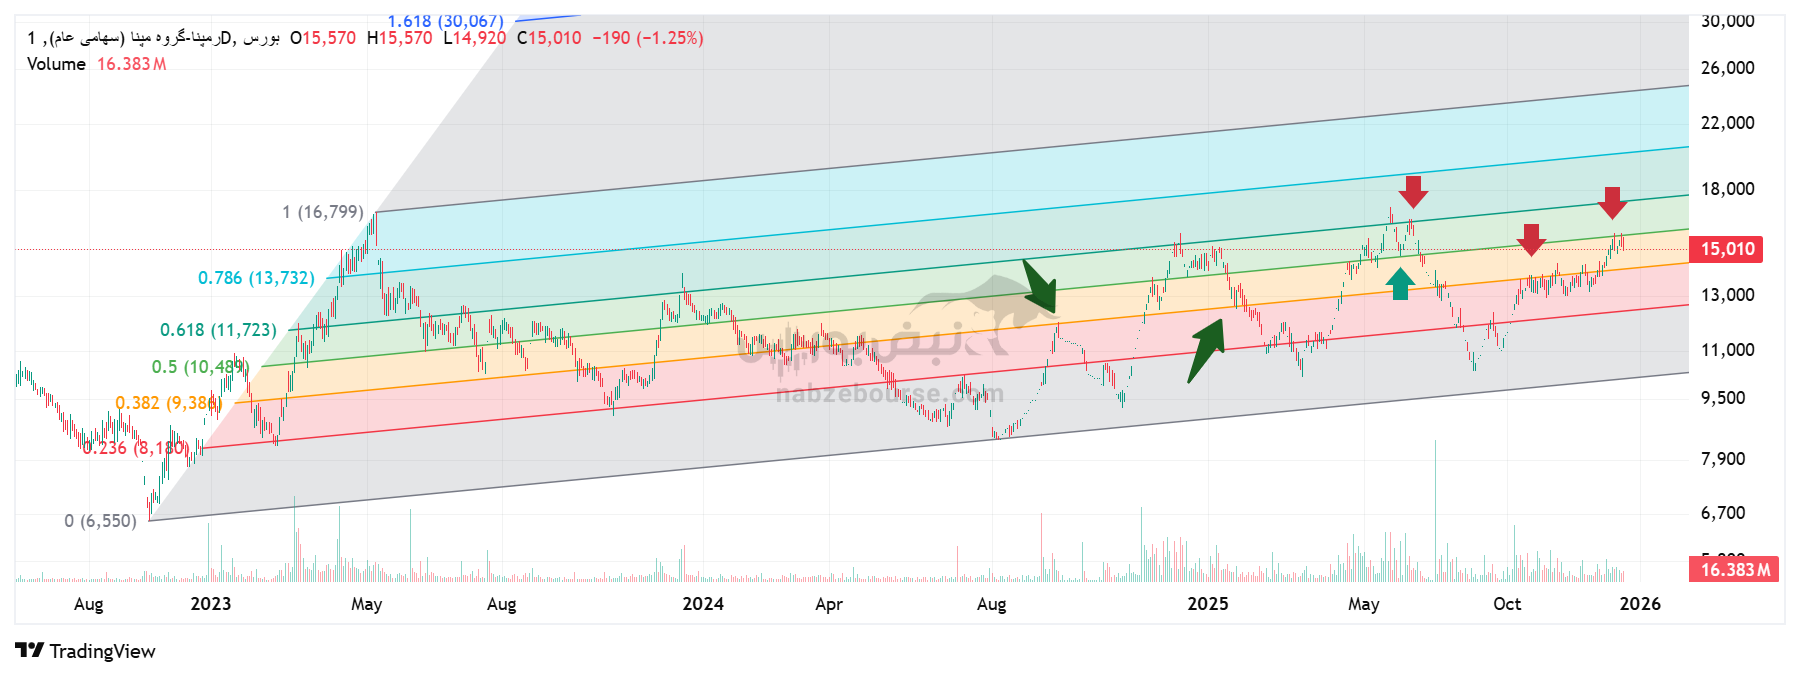Click the 2024 label on the time axis
Viewport: 1800px width, 677px height.
pyautogui.click(x=703, y=604)
